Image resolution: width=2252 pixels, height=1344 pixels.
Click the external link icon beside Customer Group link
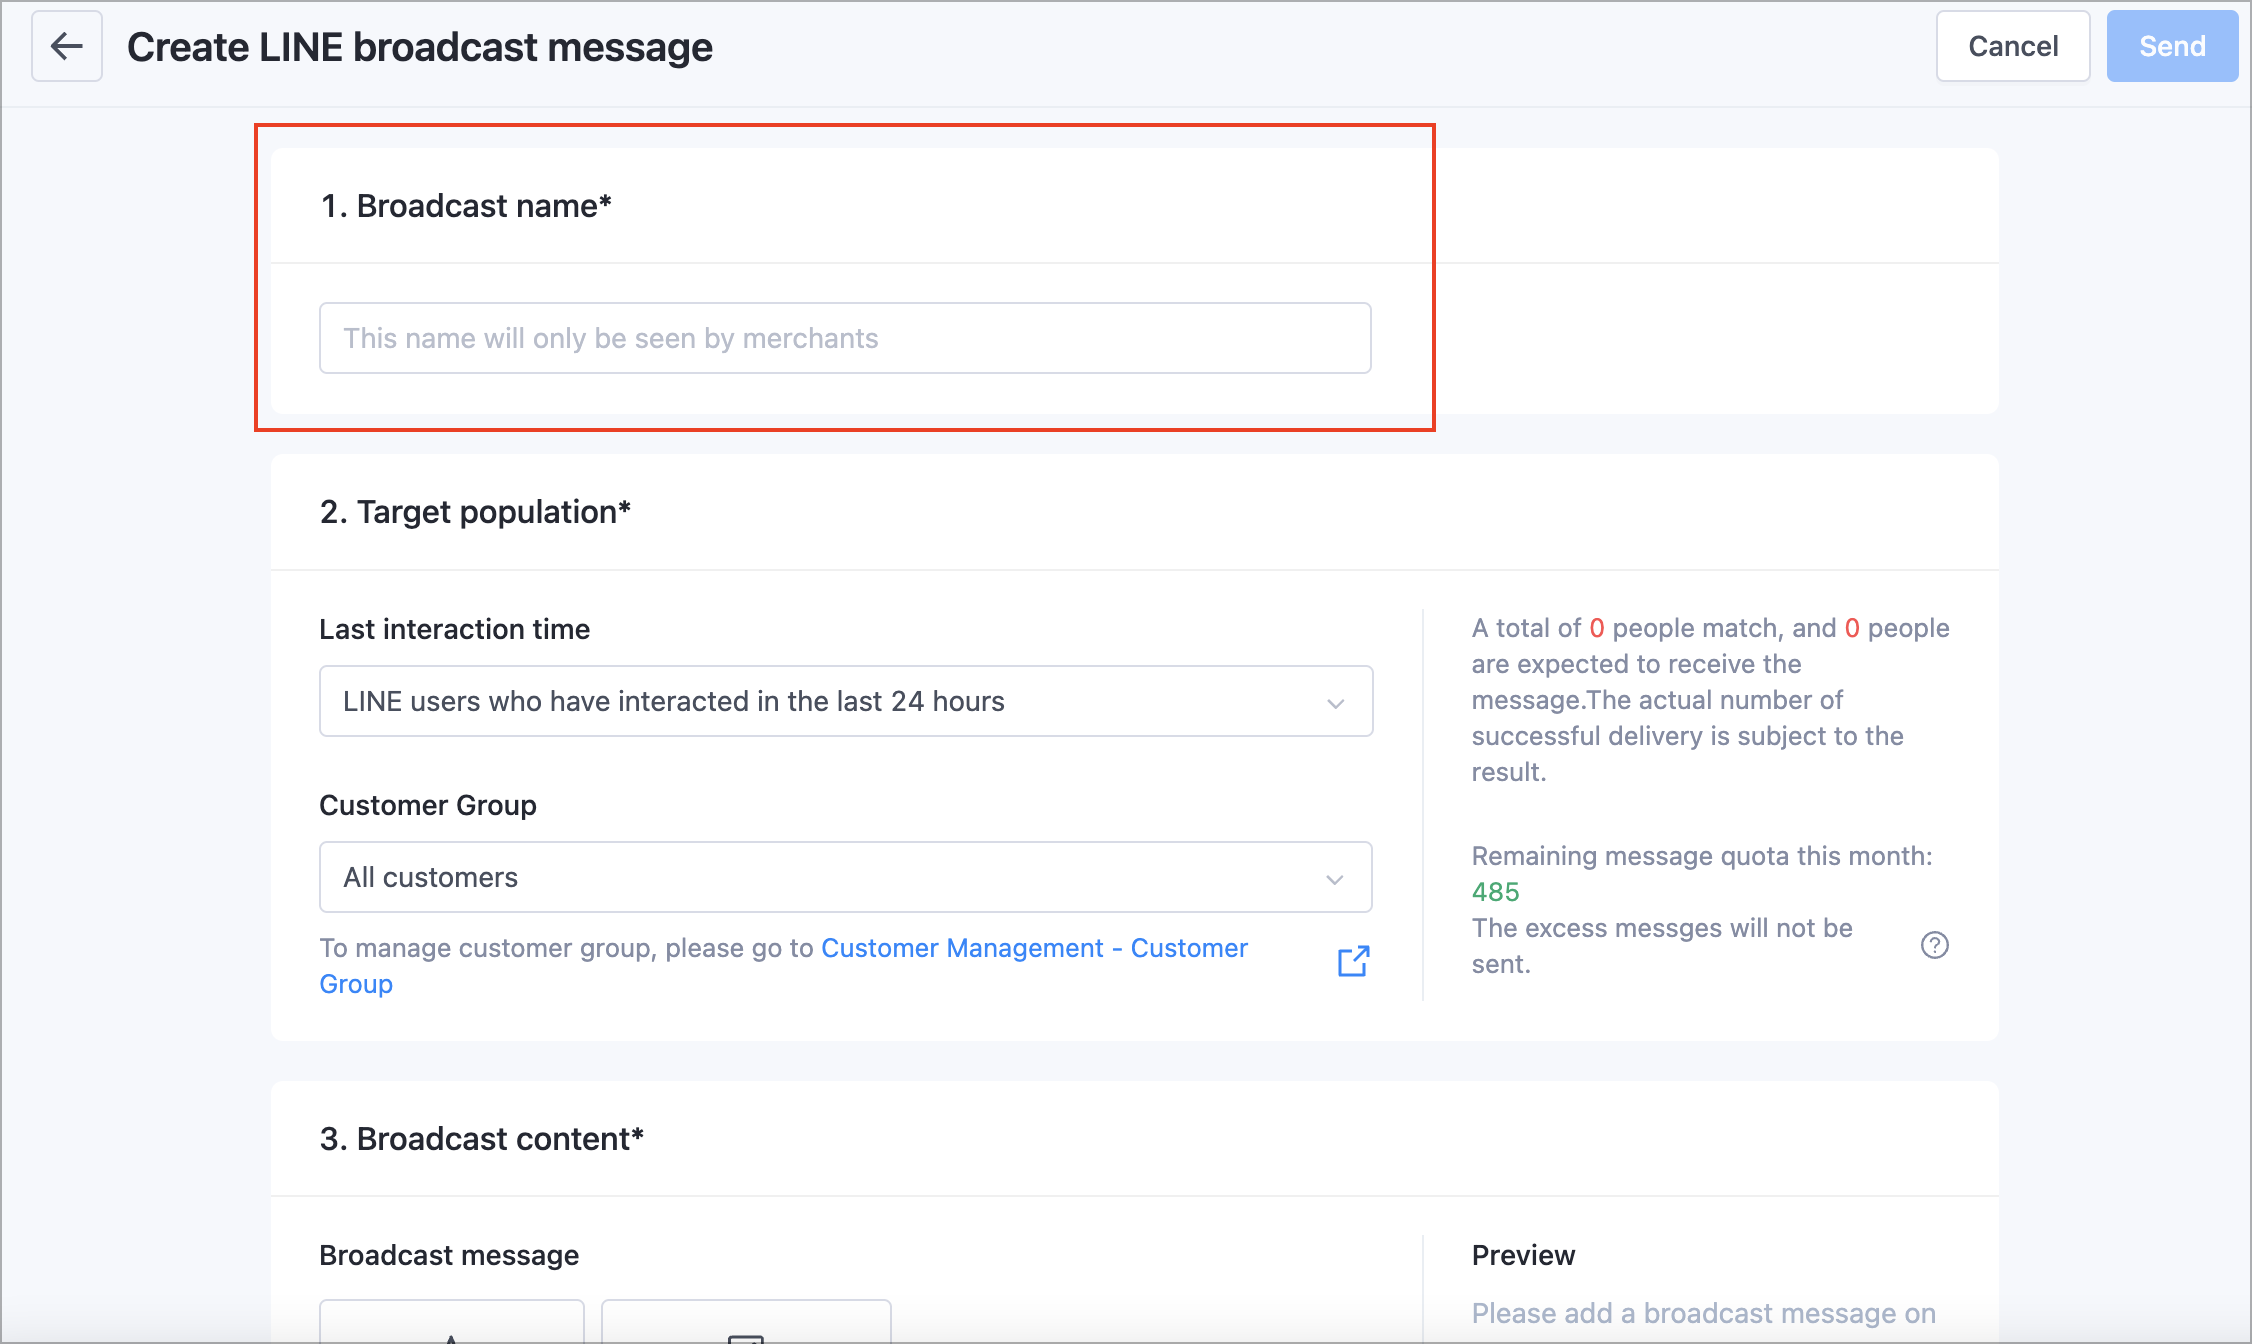pos(1353,961)
